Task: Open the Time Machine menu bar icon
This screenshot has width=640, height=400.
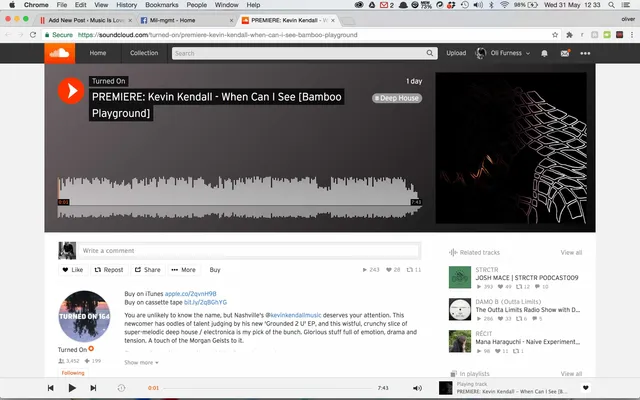Action: pyautogui.click(x=464, y=5)
